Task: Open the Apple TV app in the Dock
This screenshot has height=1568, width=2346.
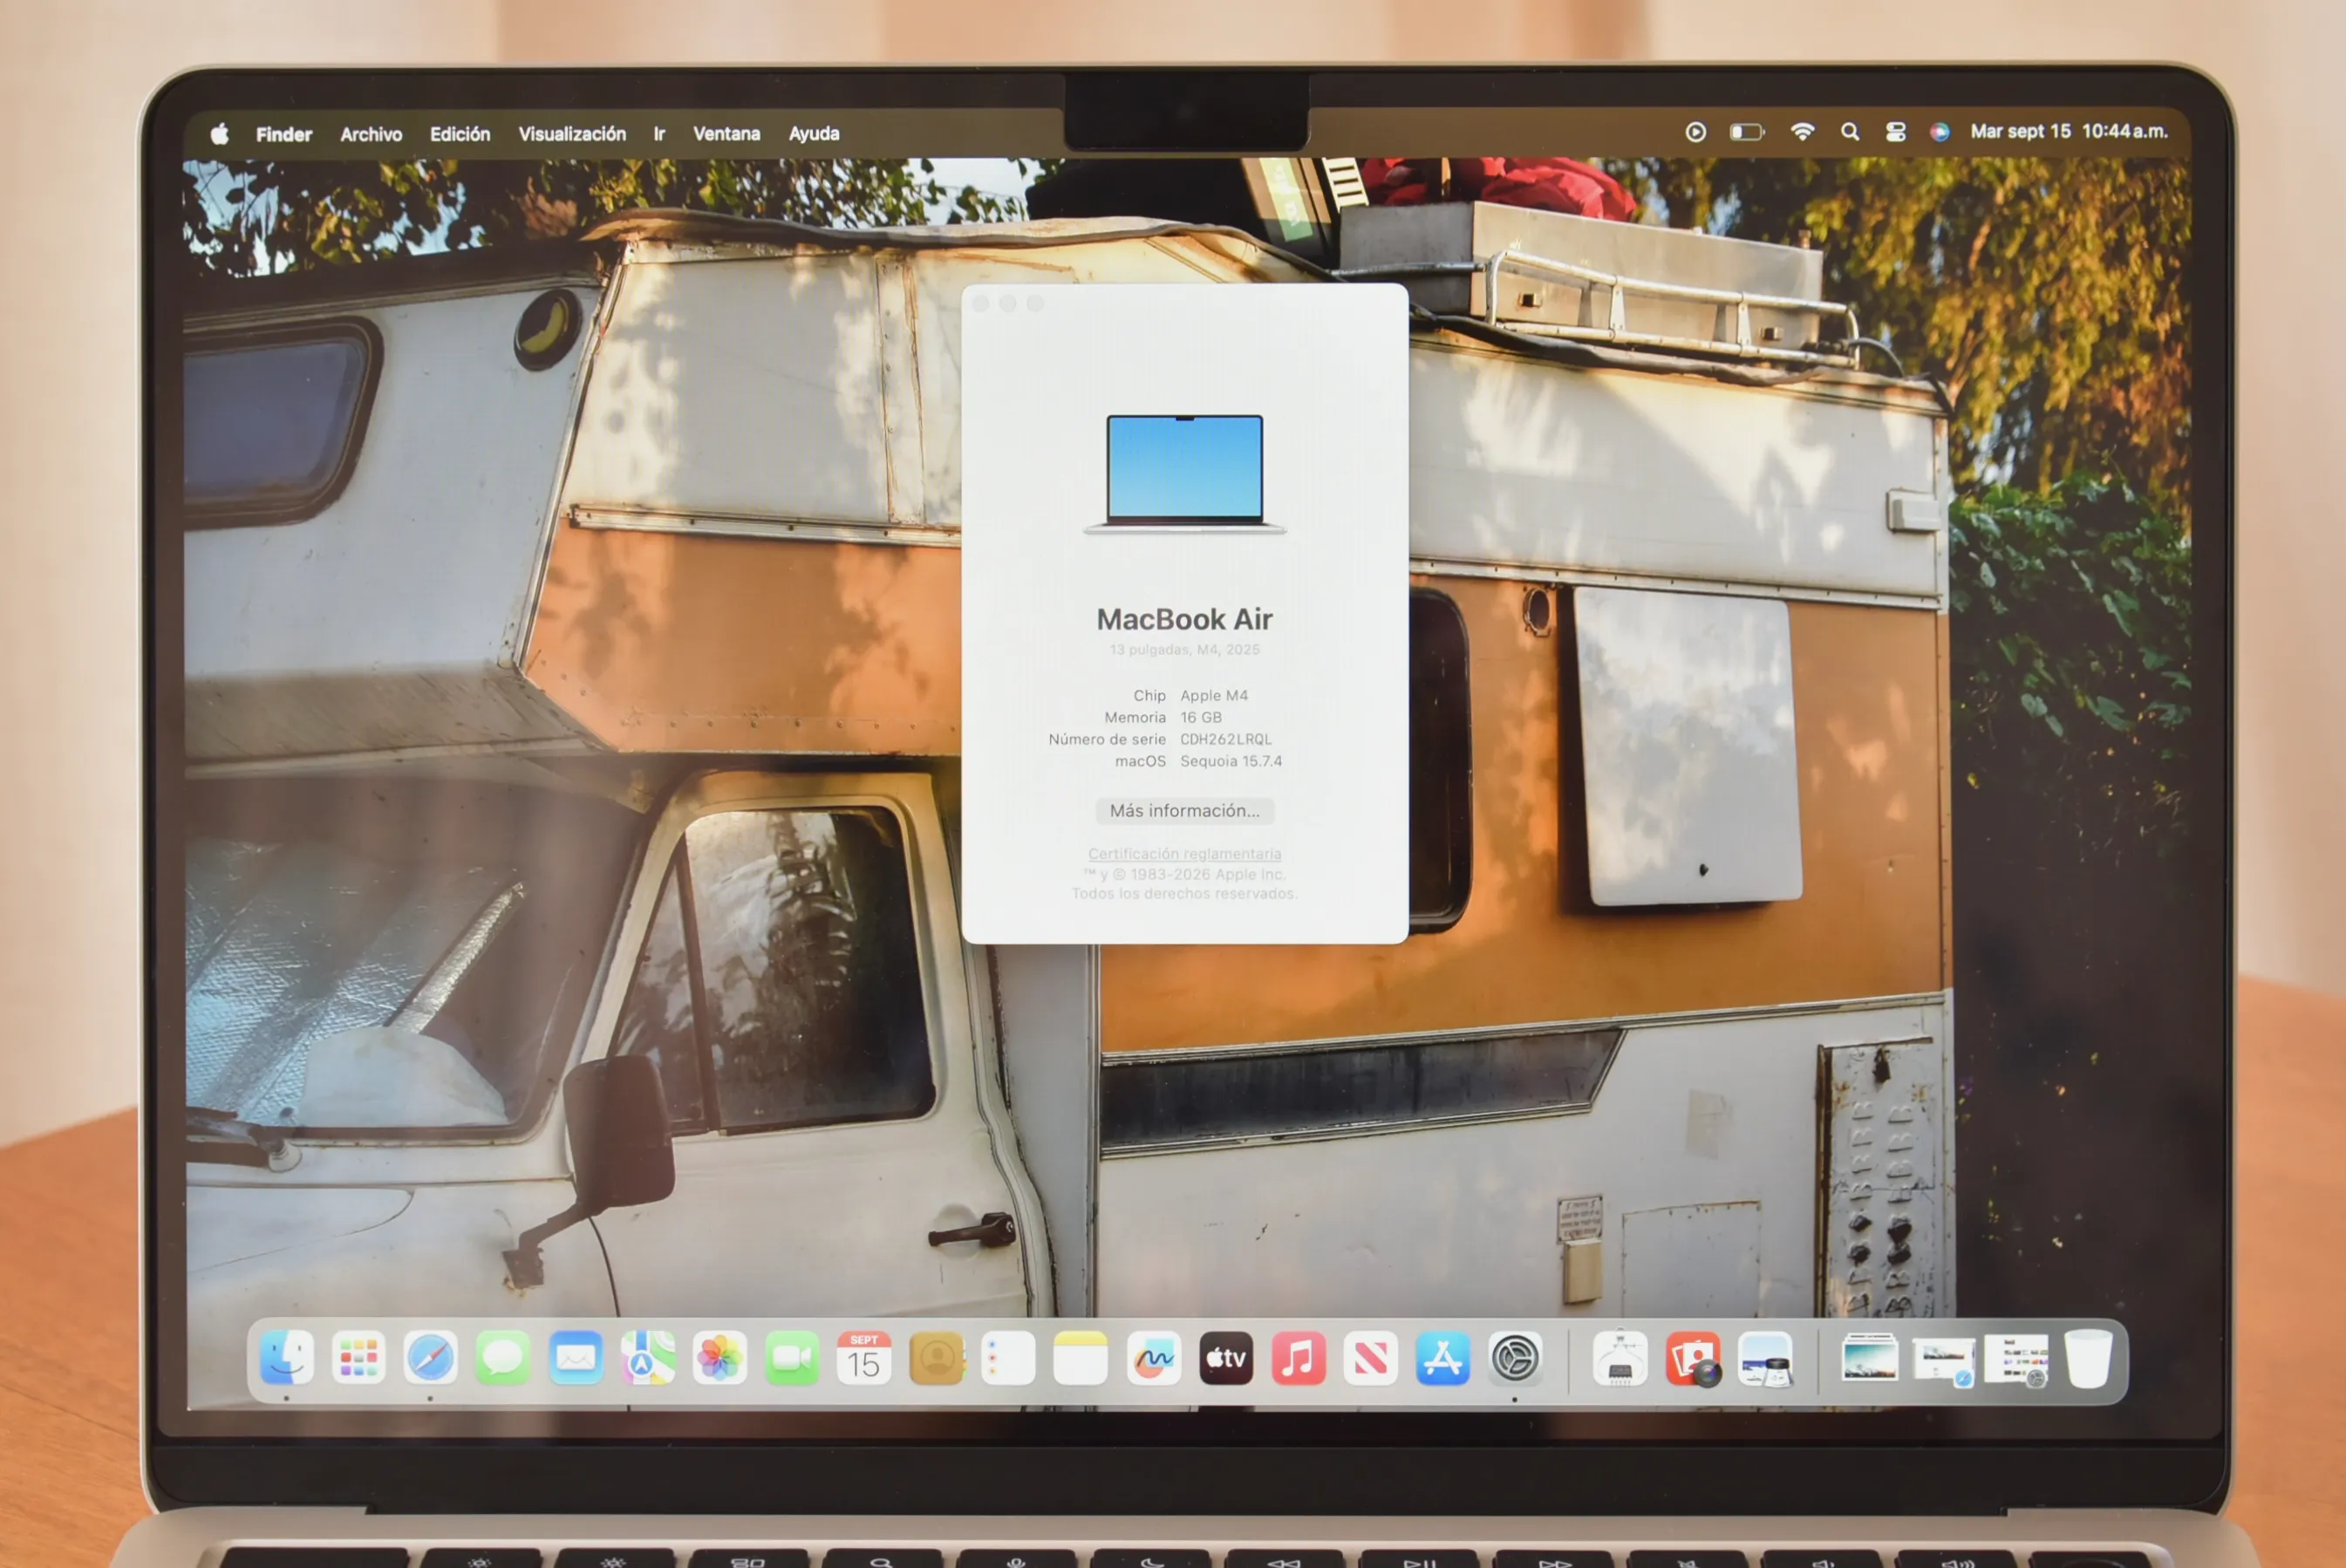Action: (x=1226, y=1358)
